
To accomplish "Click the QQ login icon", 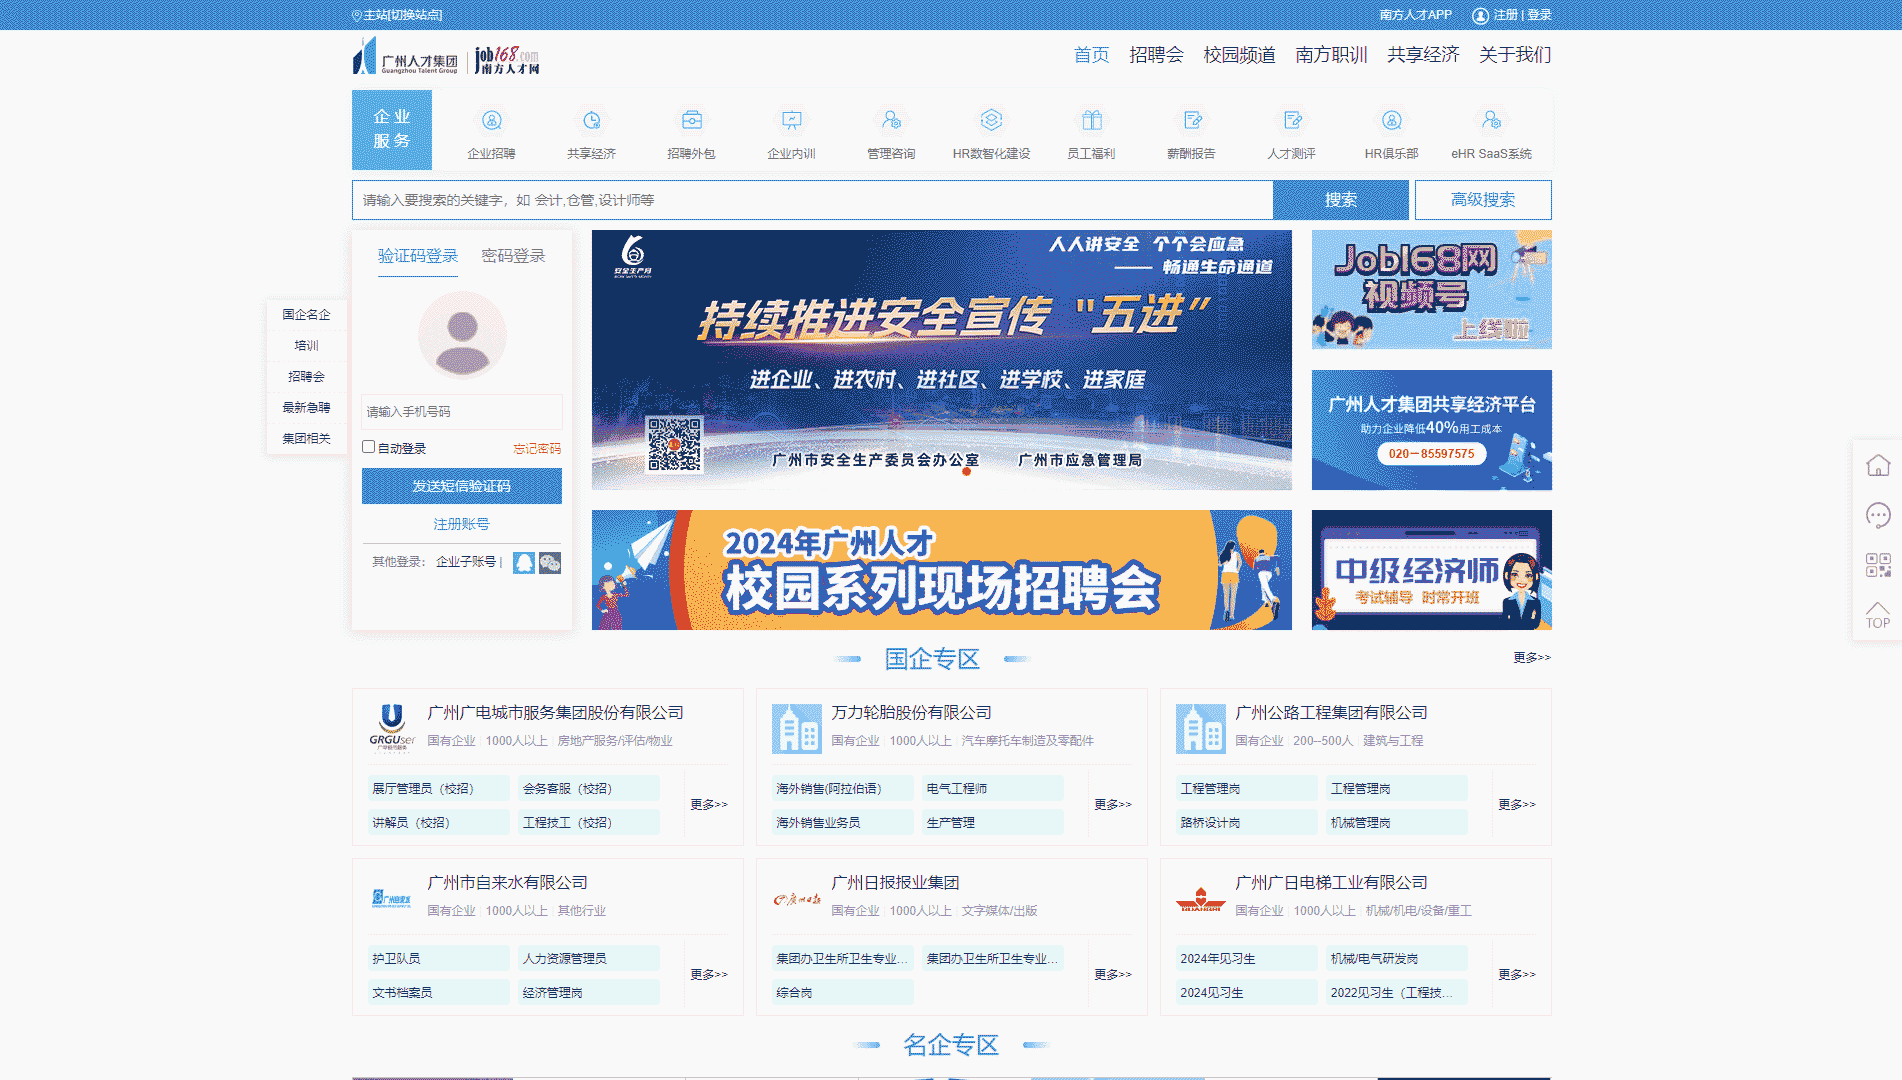I will pyautogui.click(x=524, y=563).
